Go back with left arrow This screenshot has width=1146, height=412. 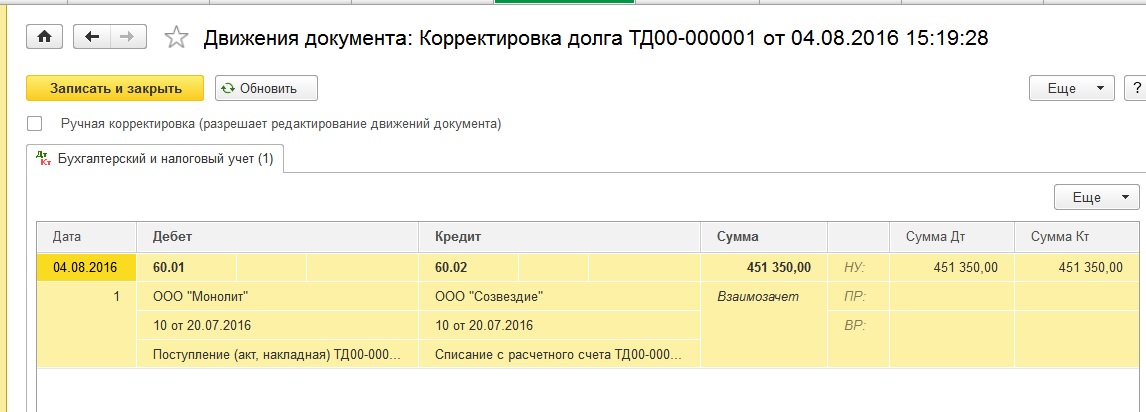[x=94, y=37]
